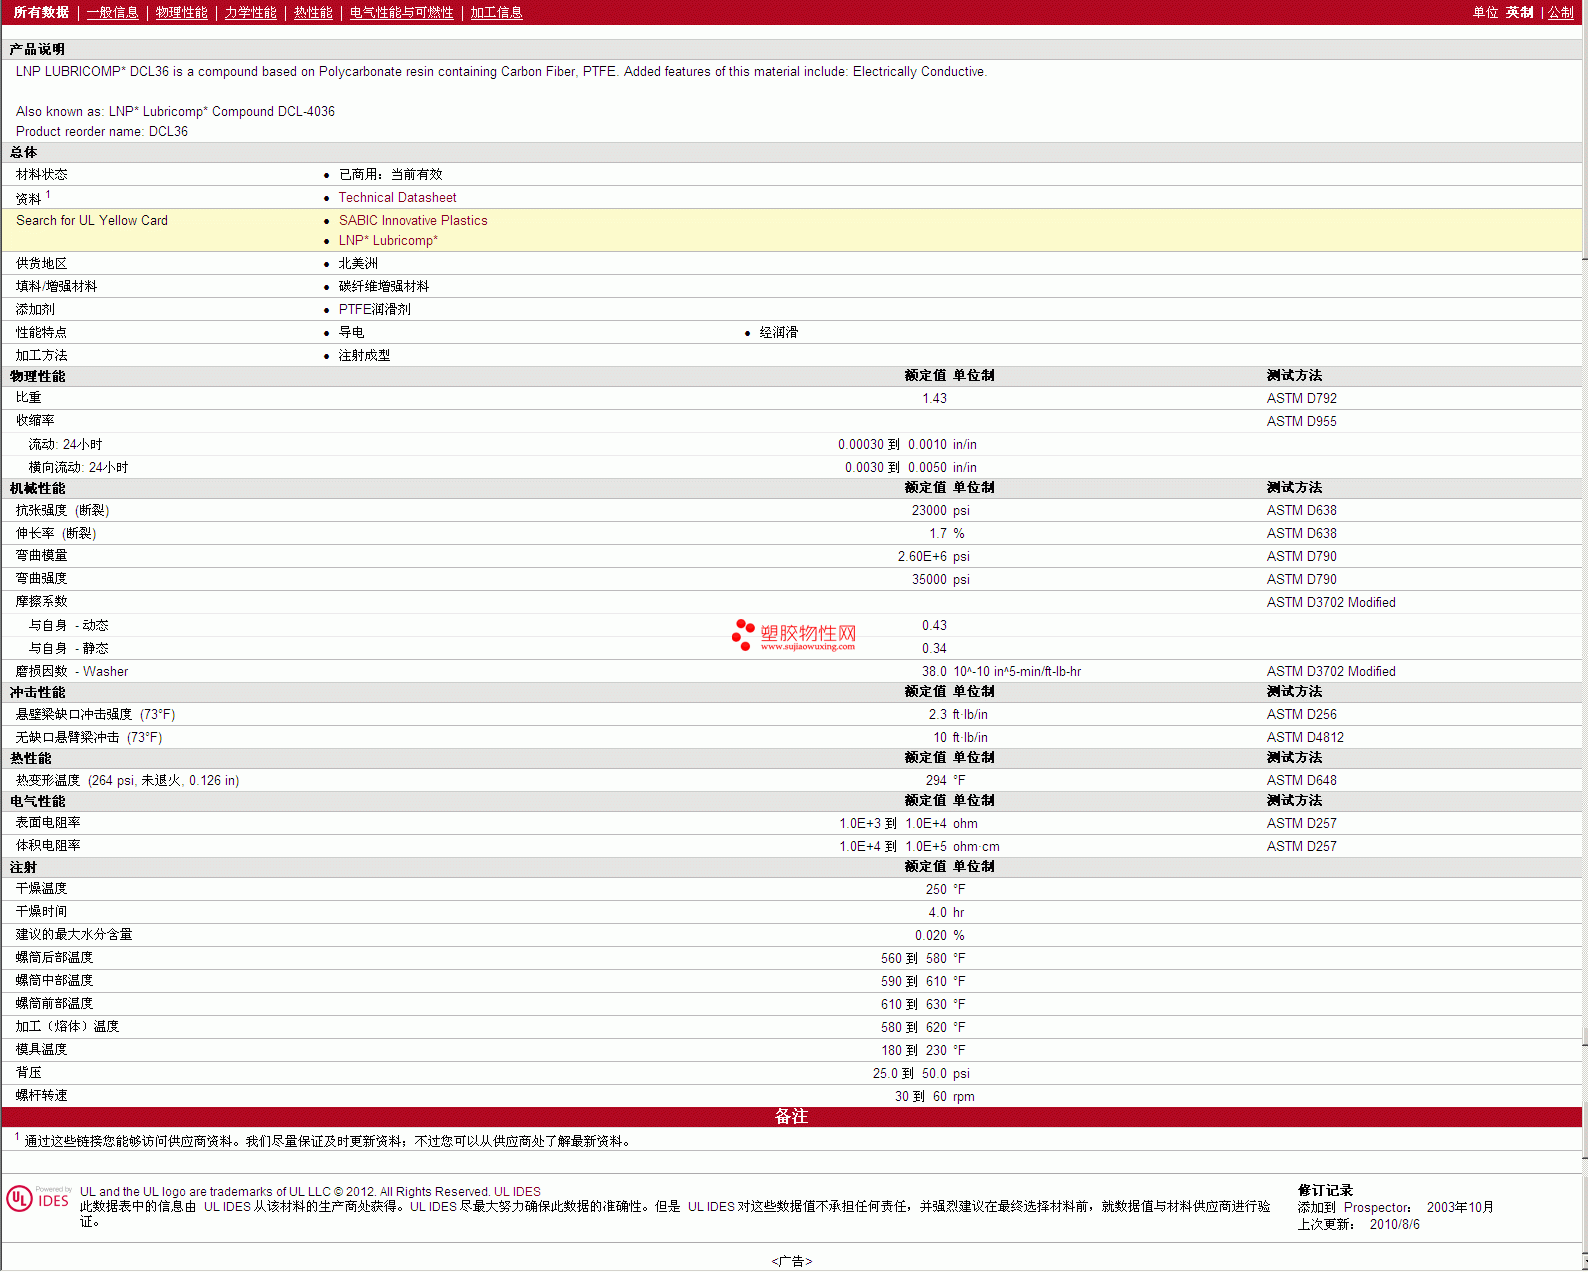The image size is (1588, 1272).
Task: Open the 所有数据 tab
Action: [41, 12]
